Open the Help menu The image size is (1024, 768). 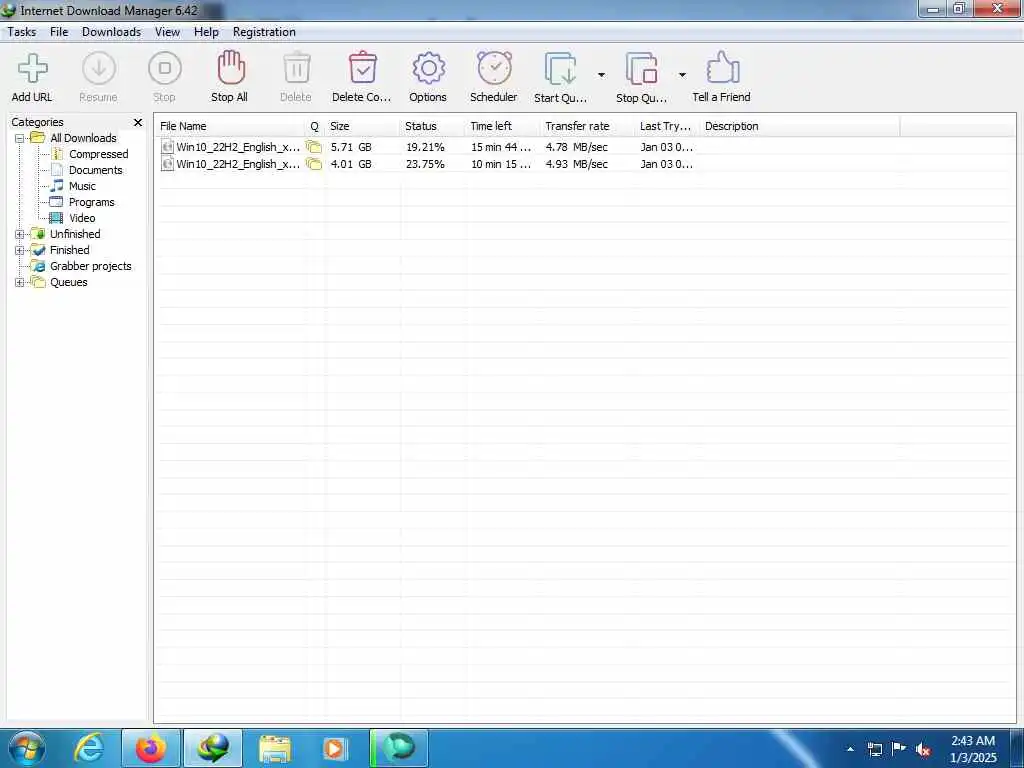point(206,32)
